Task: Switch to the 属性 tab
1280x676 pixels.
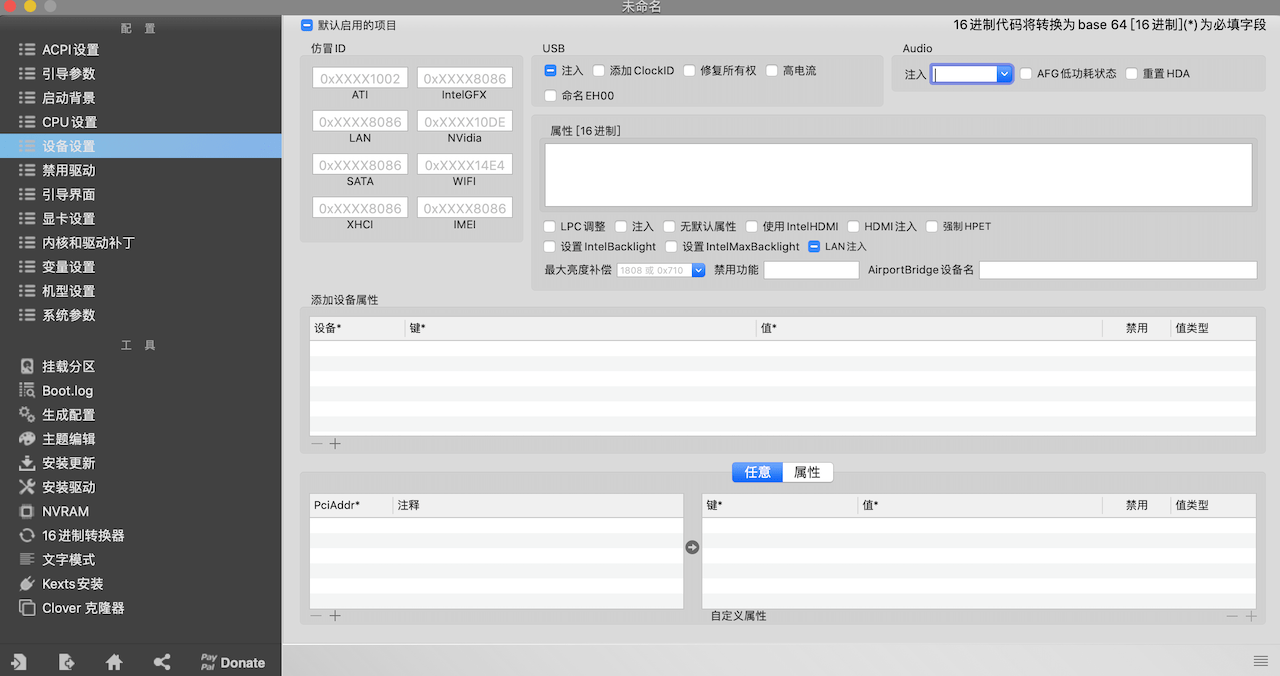Action: (x=807, y=472)
